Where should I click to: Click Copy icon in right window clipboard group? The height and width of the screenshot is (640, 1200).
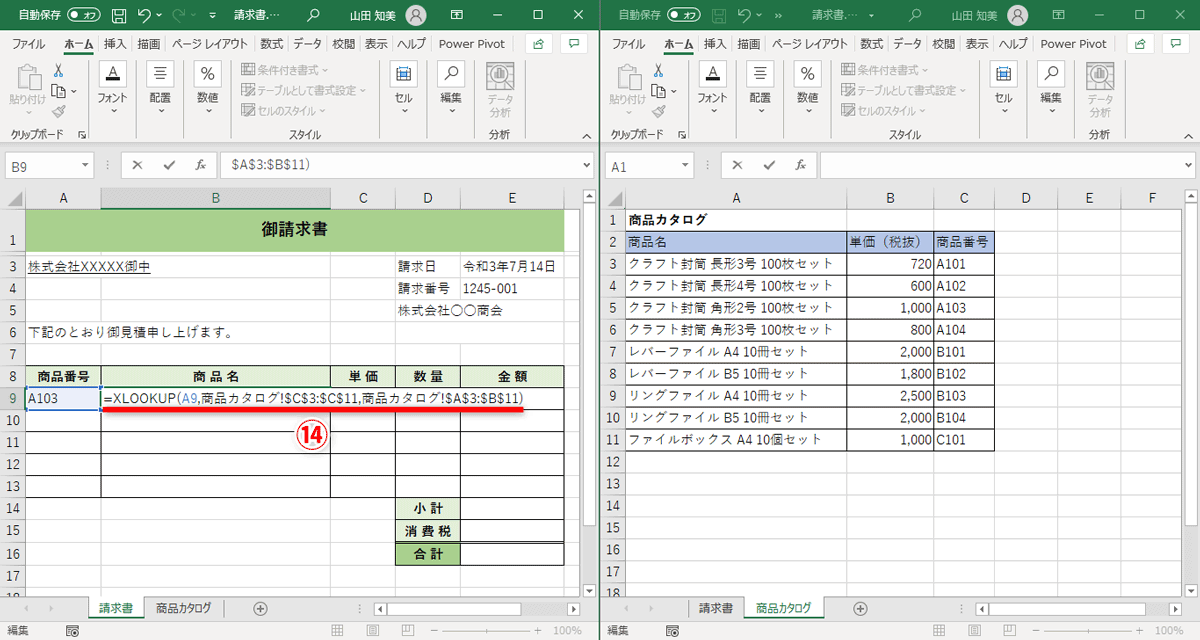pos(658,91)
